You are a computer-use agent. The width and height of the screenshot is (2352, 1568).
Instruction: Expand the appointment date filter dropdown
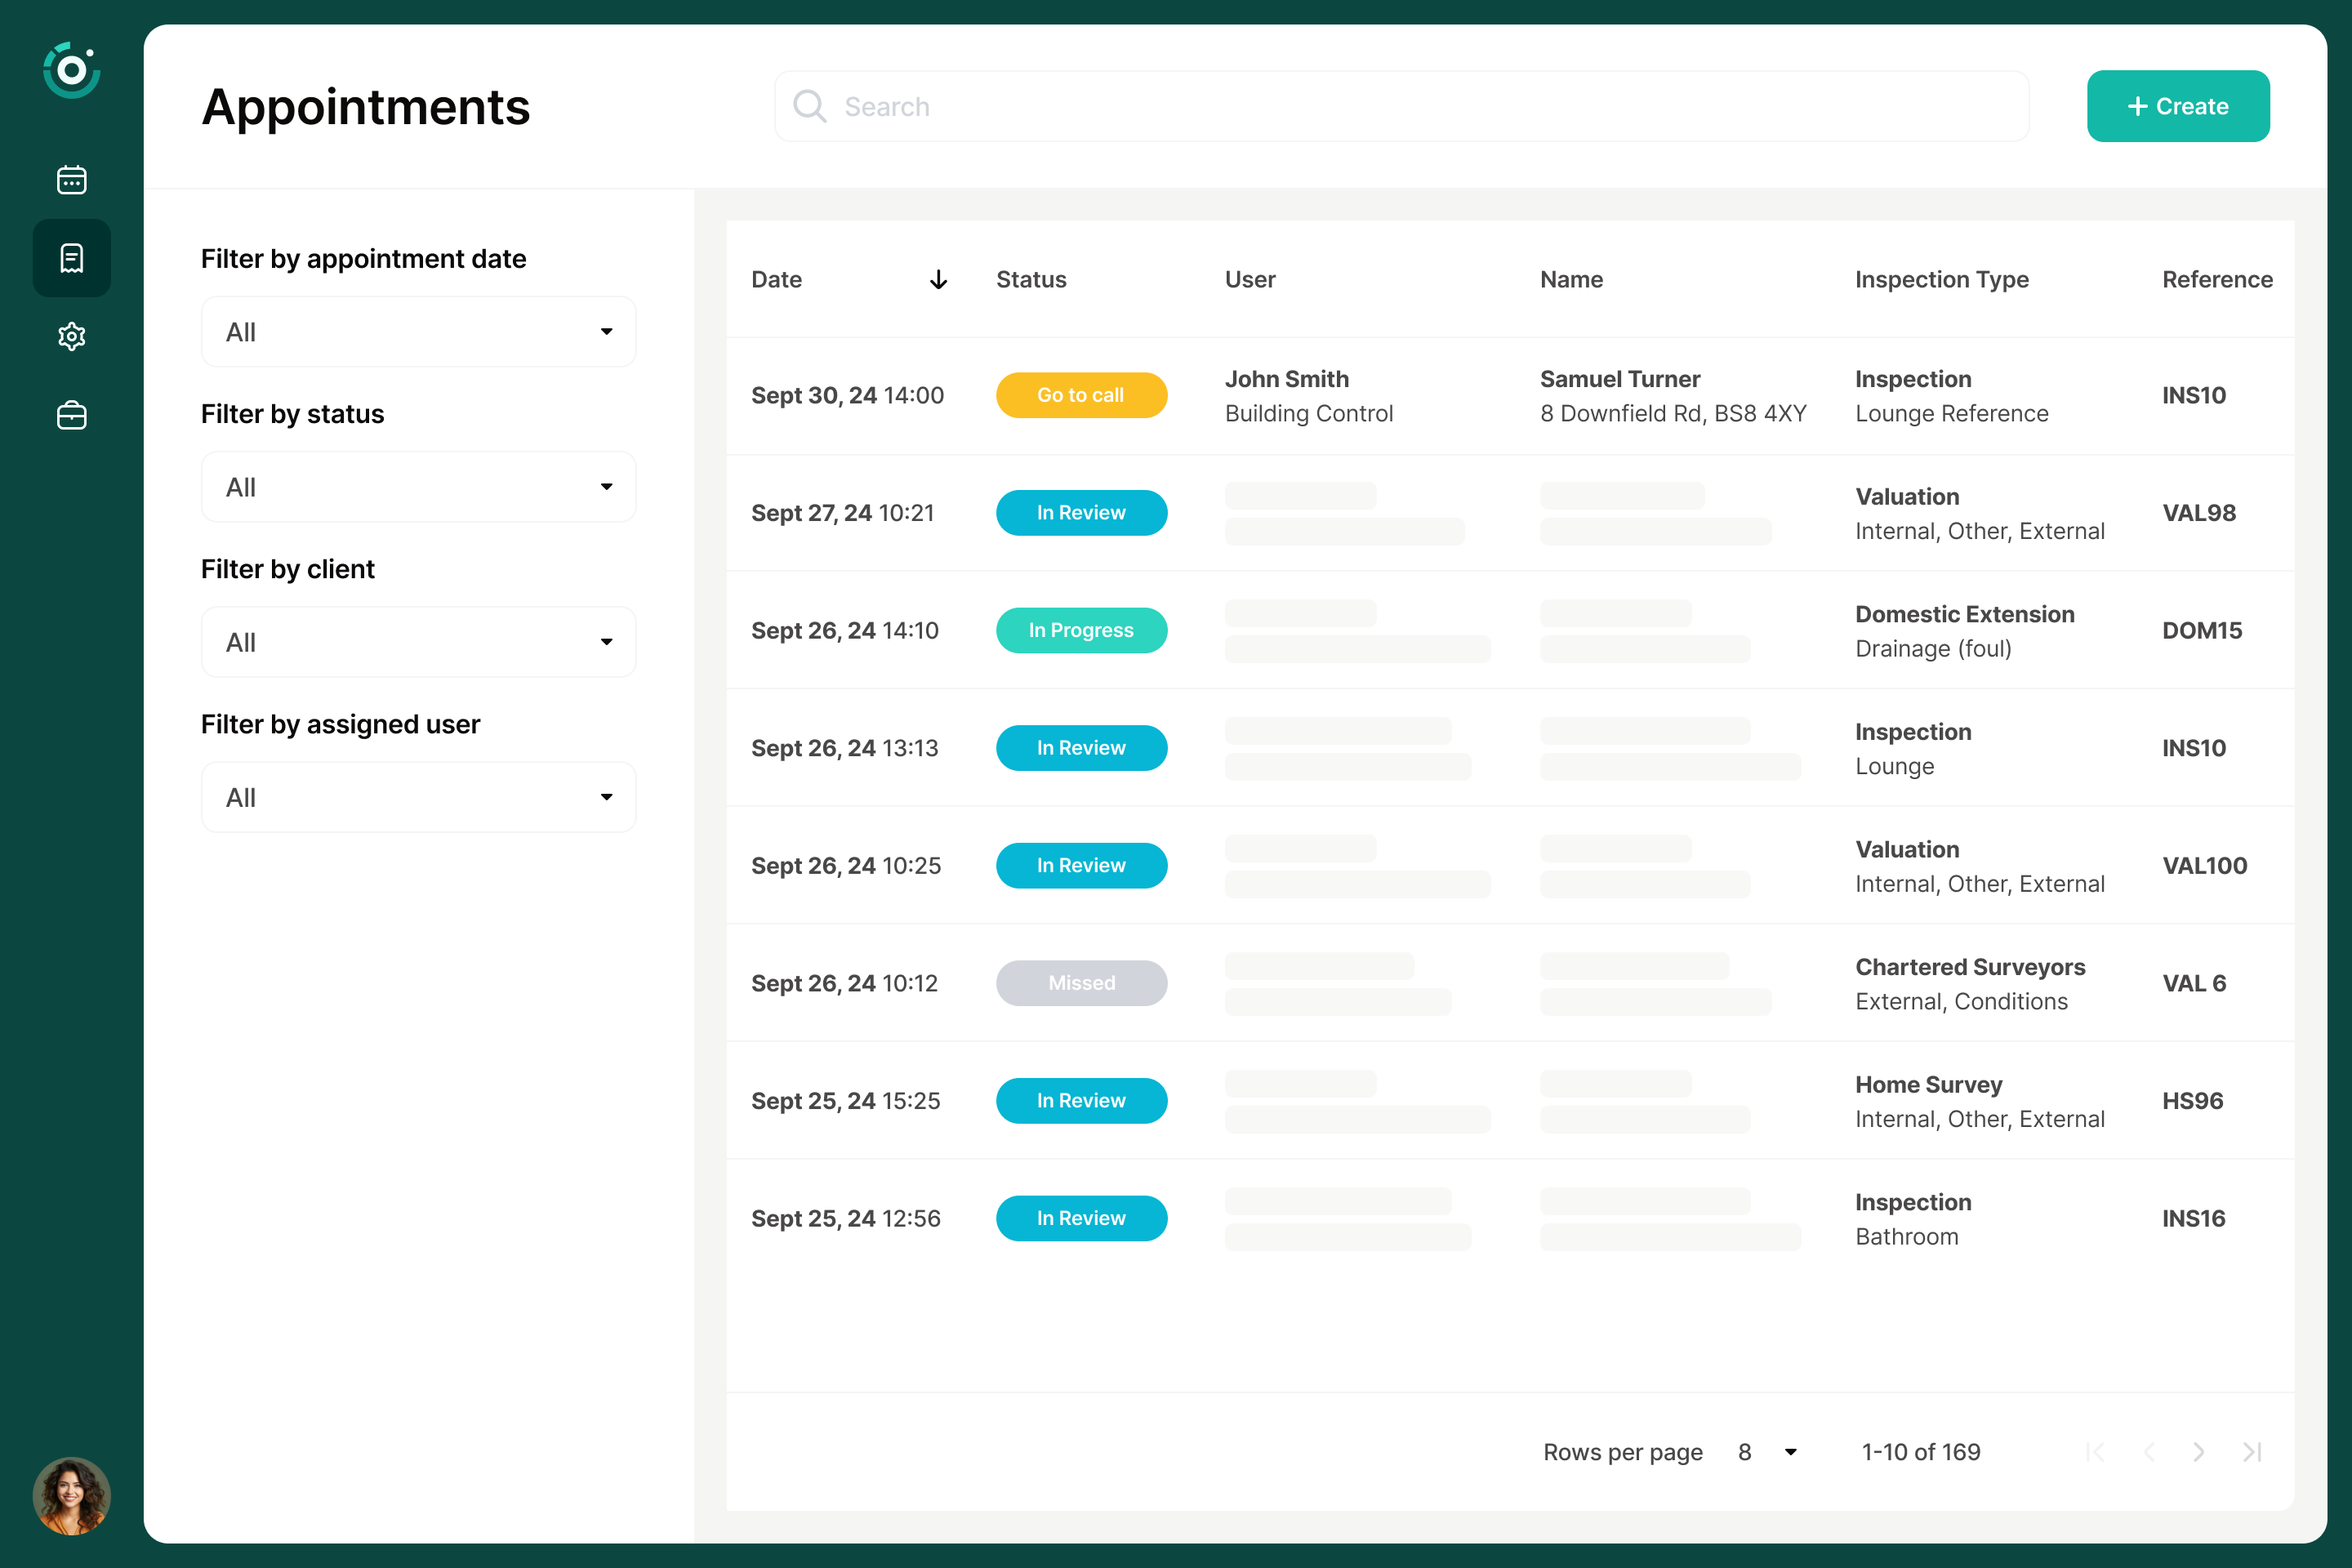[x=418, y=332]
